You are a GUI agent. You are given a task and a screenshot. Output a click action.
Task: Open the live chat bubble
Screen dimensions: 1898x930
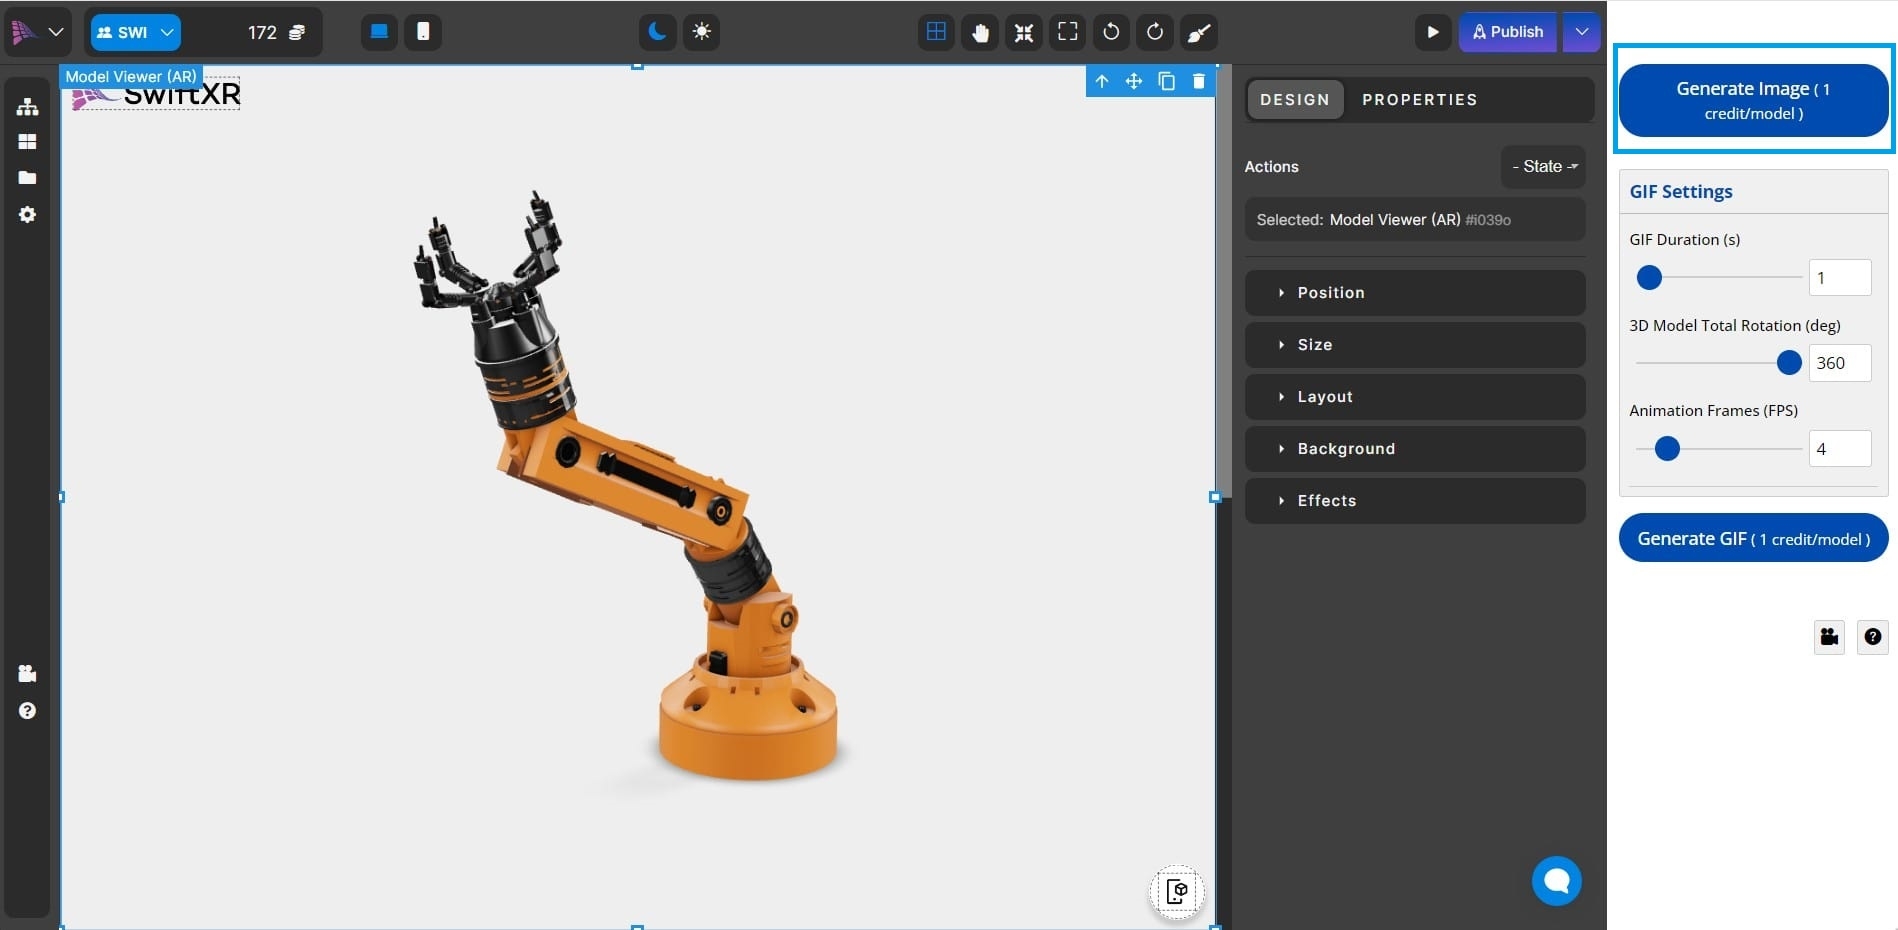point(1556,880)
